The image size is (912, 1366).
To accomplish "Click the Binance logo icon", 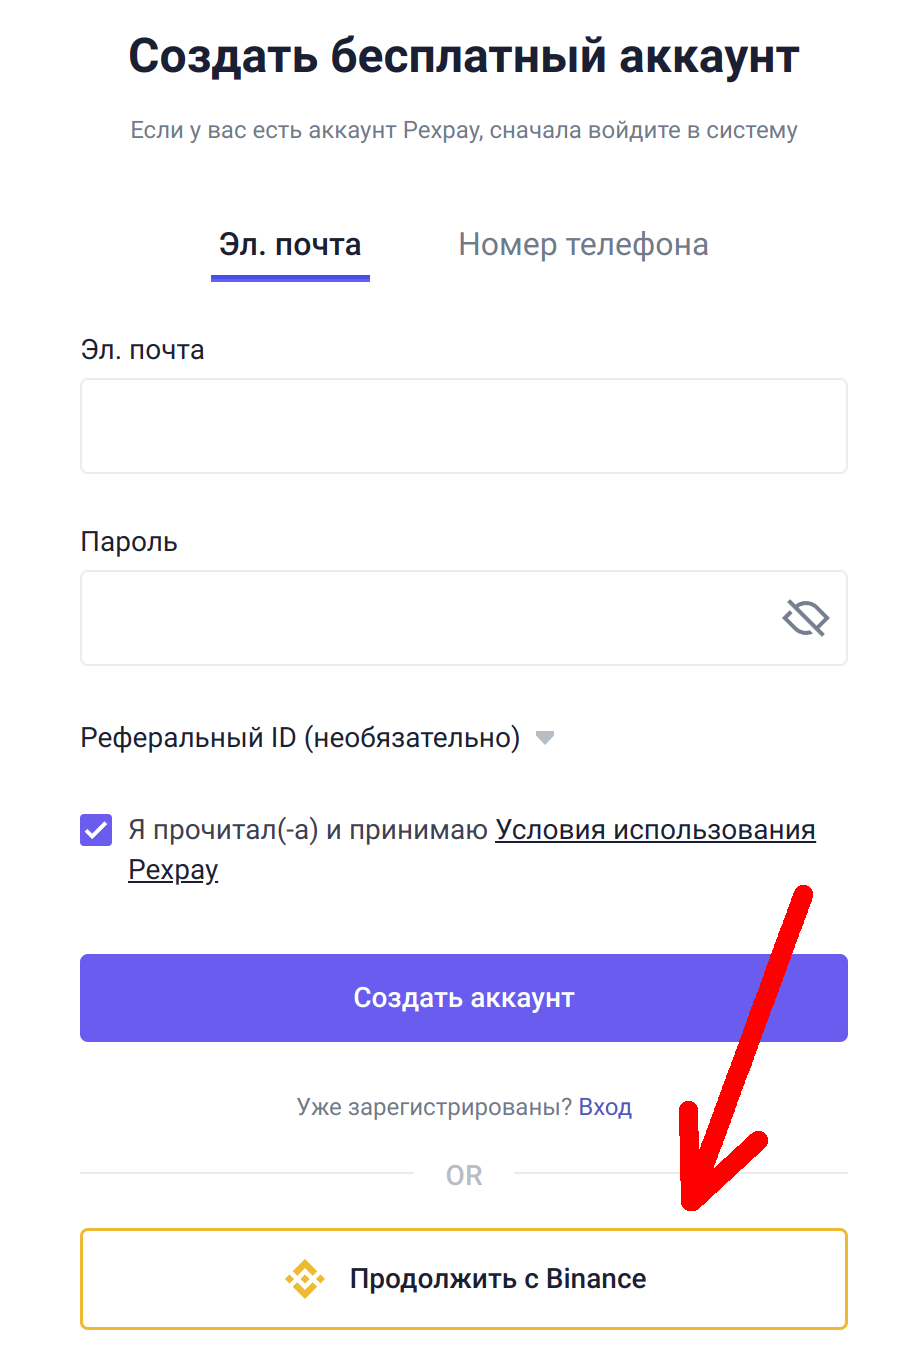I will [x=305, y=1279].
